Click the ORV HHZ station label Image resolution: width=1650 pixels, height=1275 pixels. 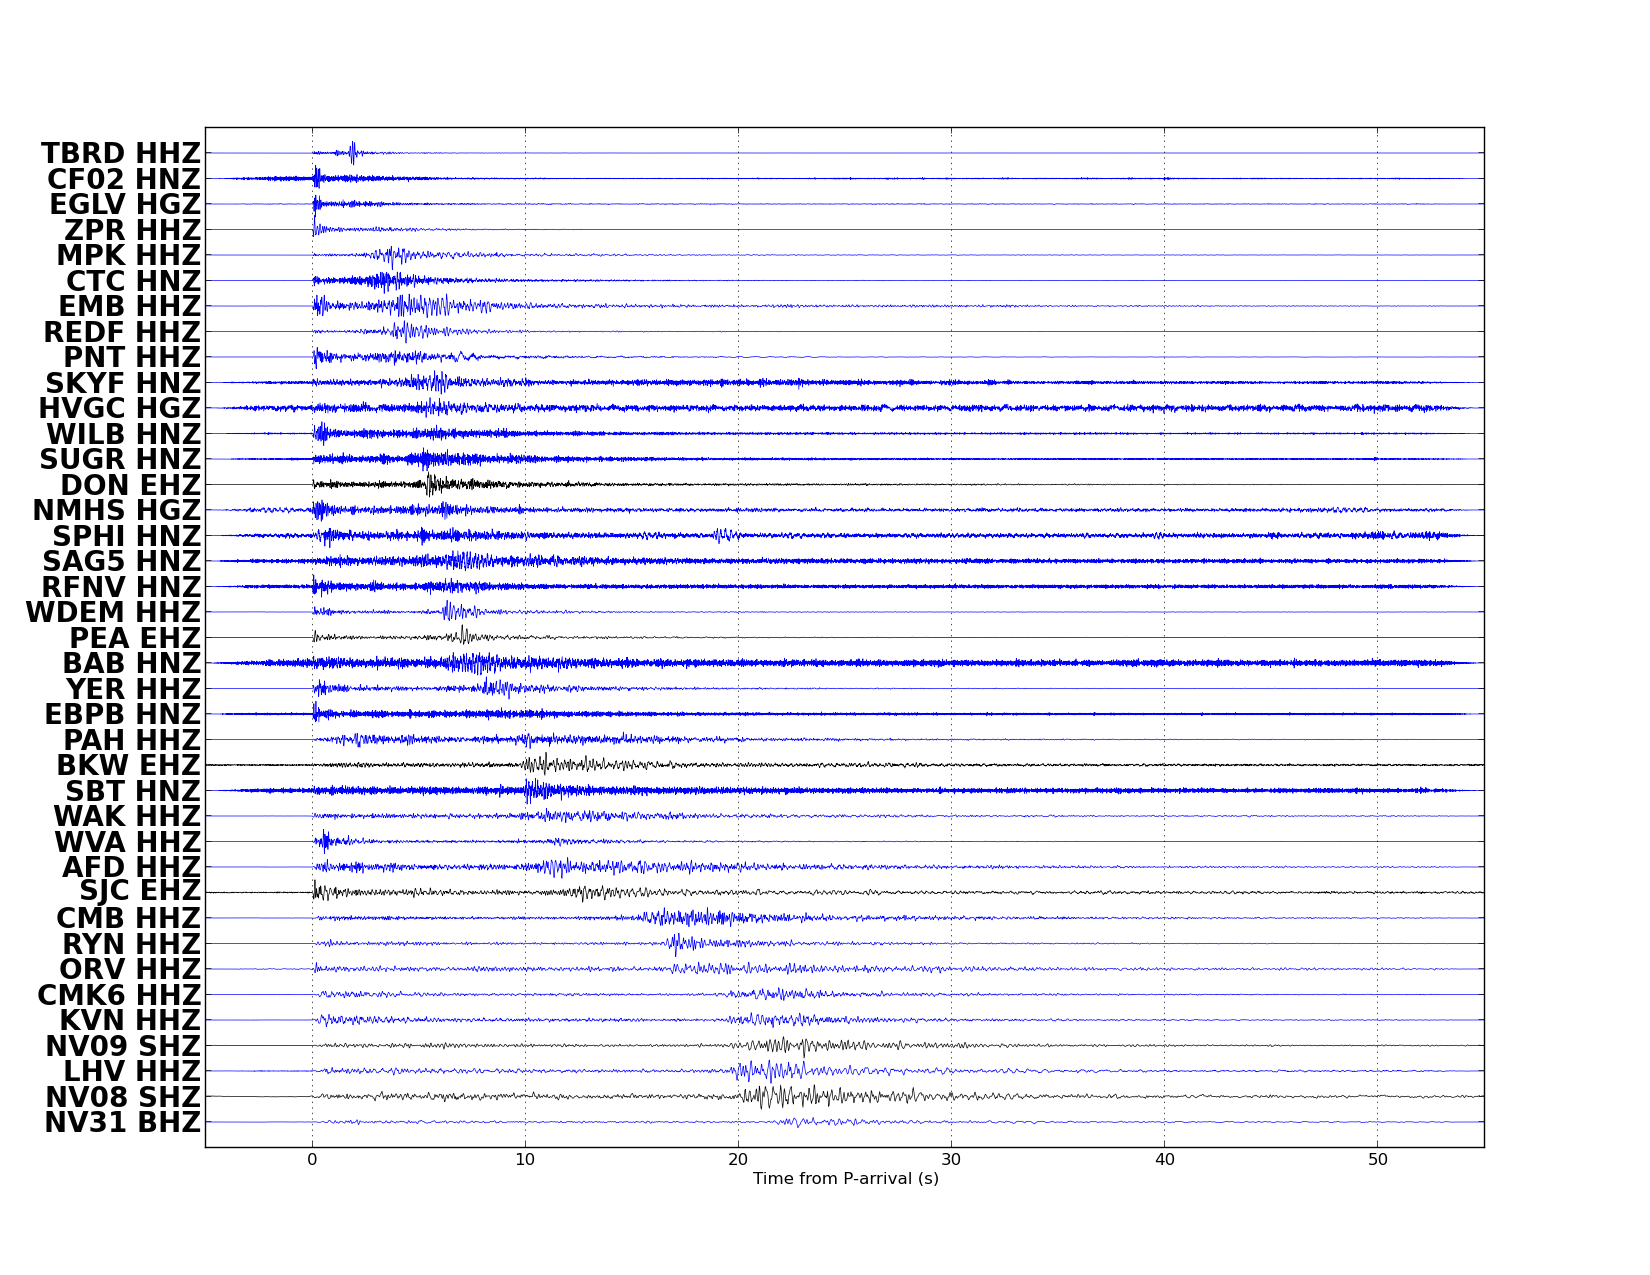[x=130, y=970]
